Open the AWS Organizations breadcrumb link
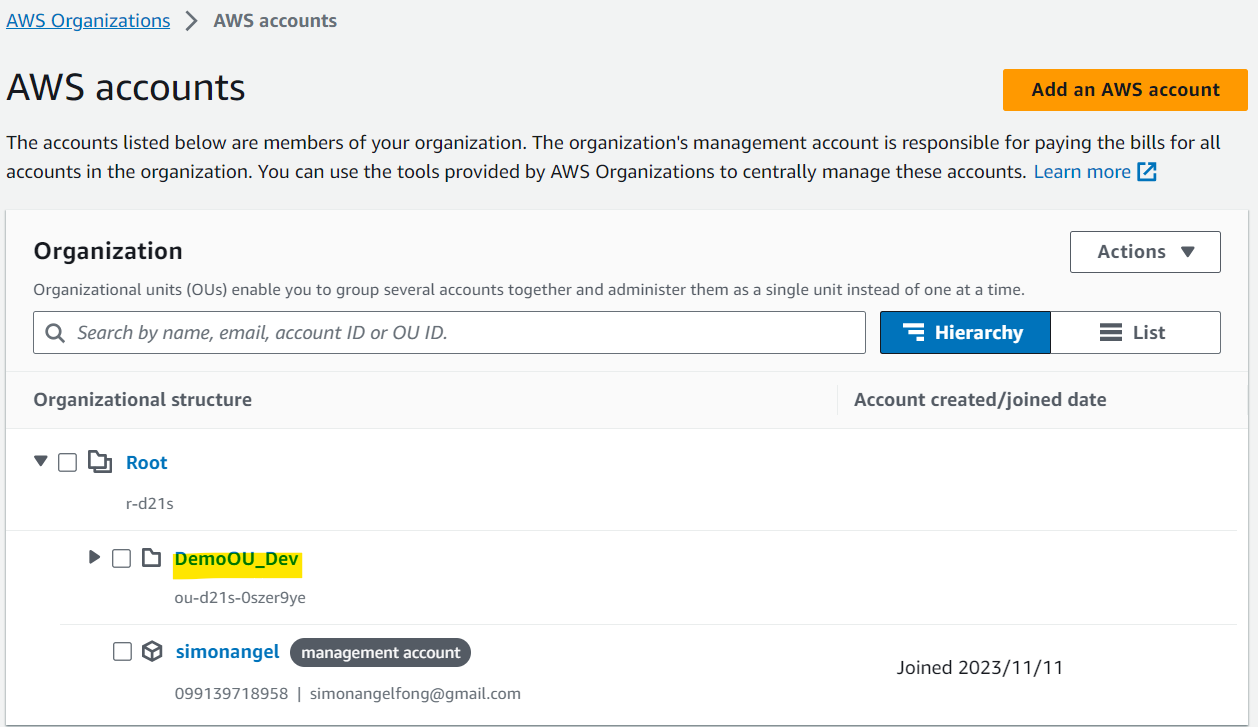1258x727 pixels. (x=88, y=21)
